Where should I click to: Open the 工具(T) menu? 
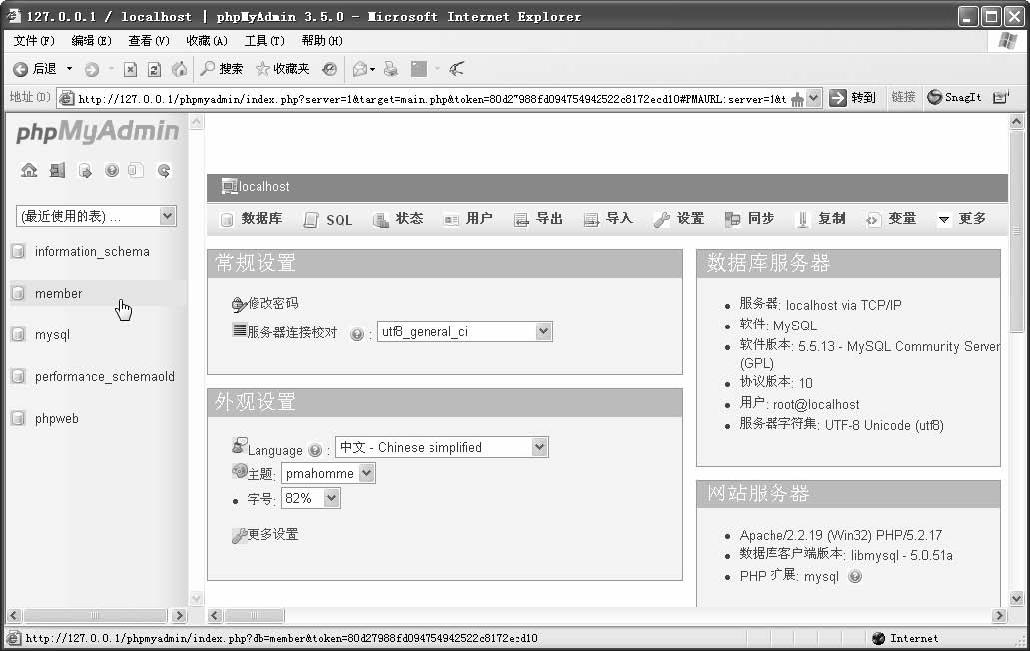coord(265,41)
